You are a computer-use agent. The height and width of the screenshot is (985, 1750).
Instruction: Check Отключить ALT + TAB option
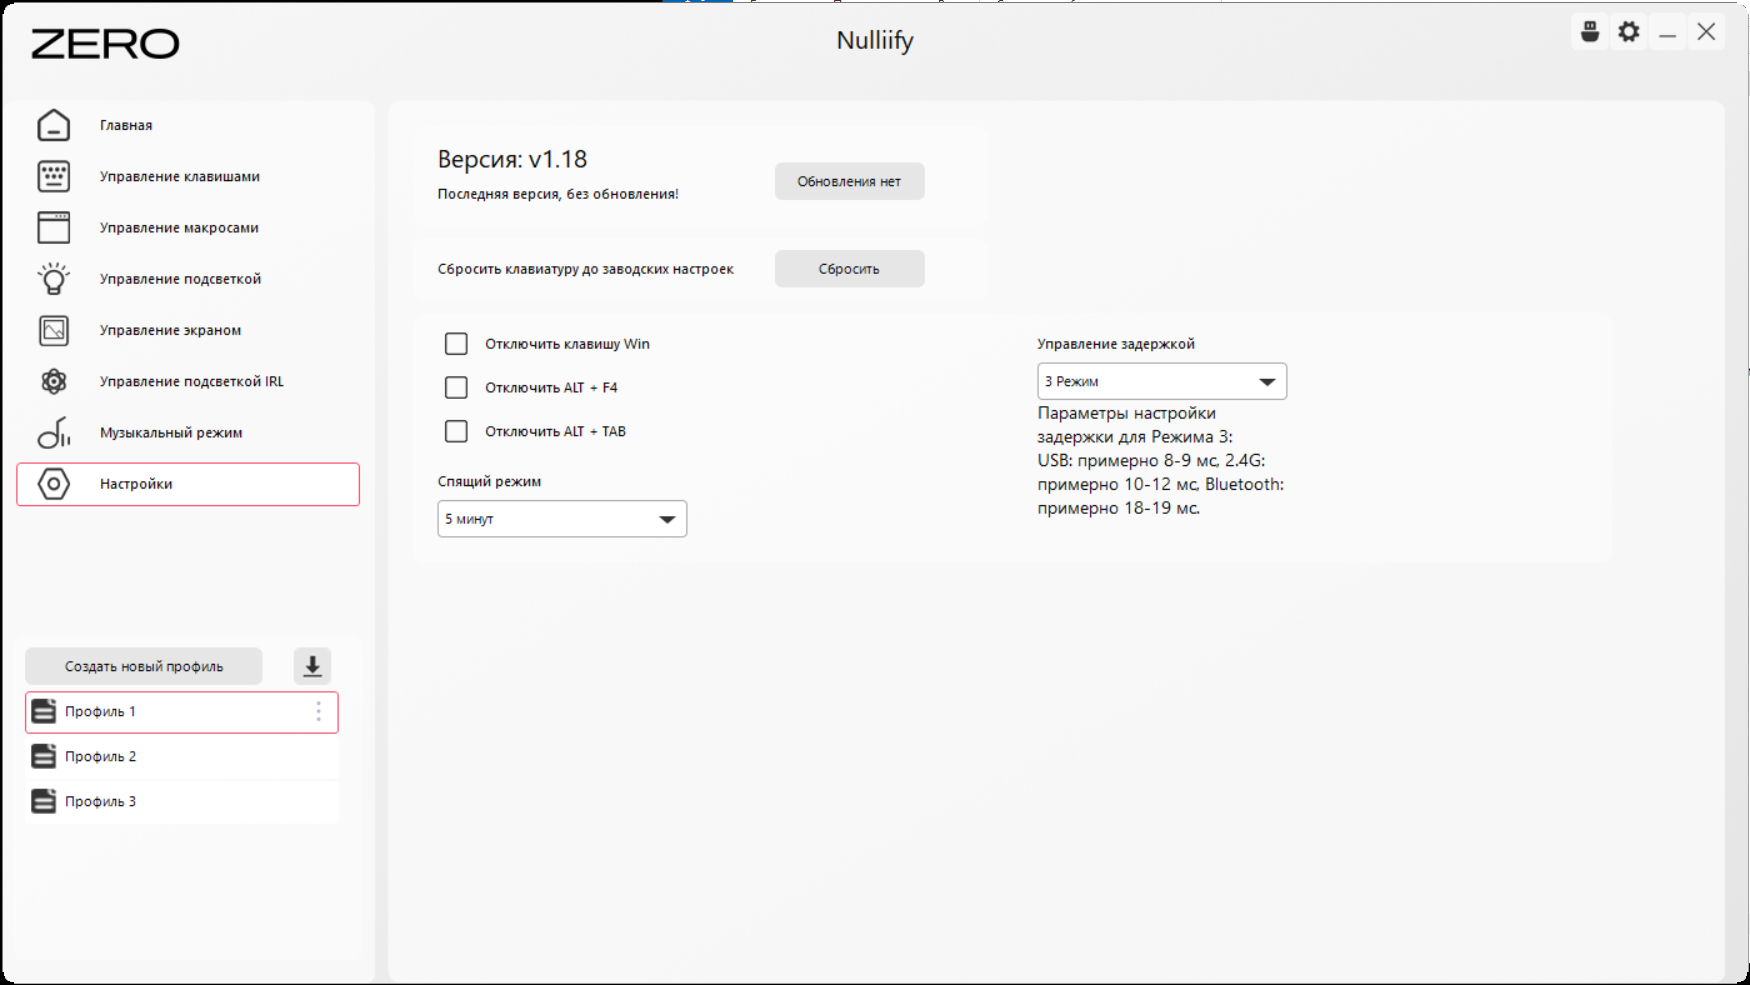(x=456, y=432)
